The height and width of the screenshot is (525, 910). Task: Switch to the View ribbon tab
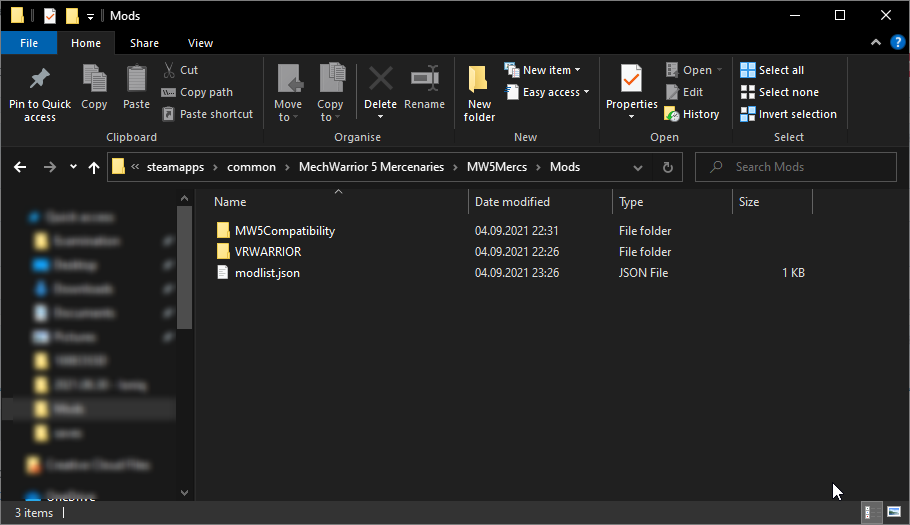point(200,43)
